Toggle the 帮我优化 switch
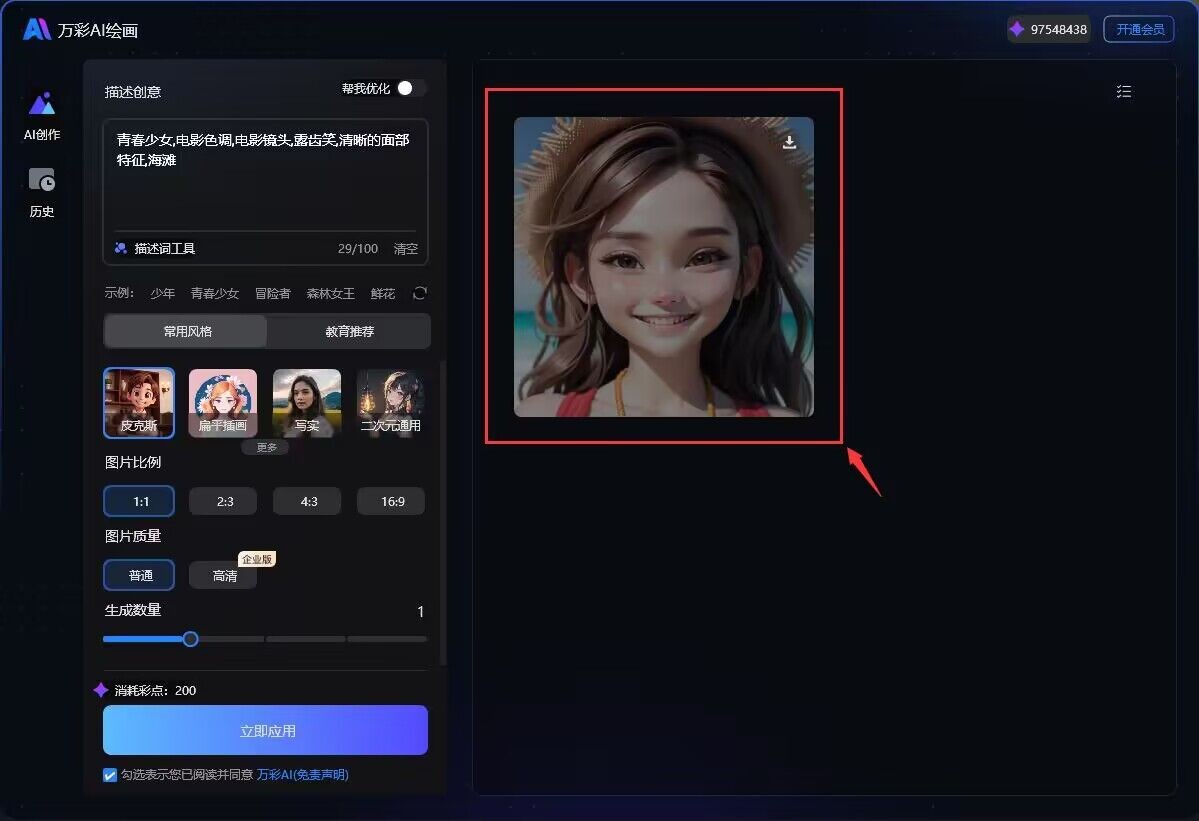1199x821 pixels. (410, 88)
